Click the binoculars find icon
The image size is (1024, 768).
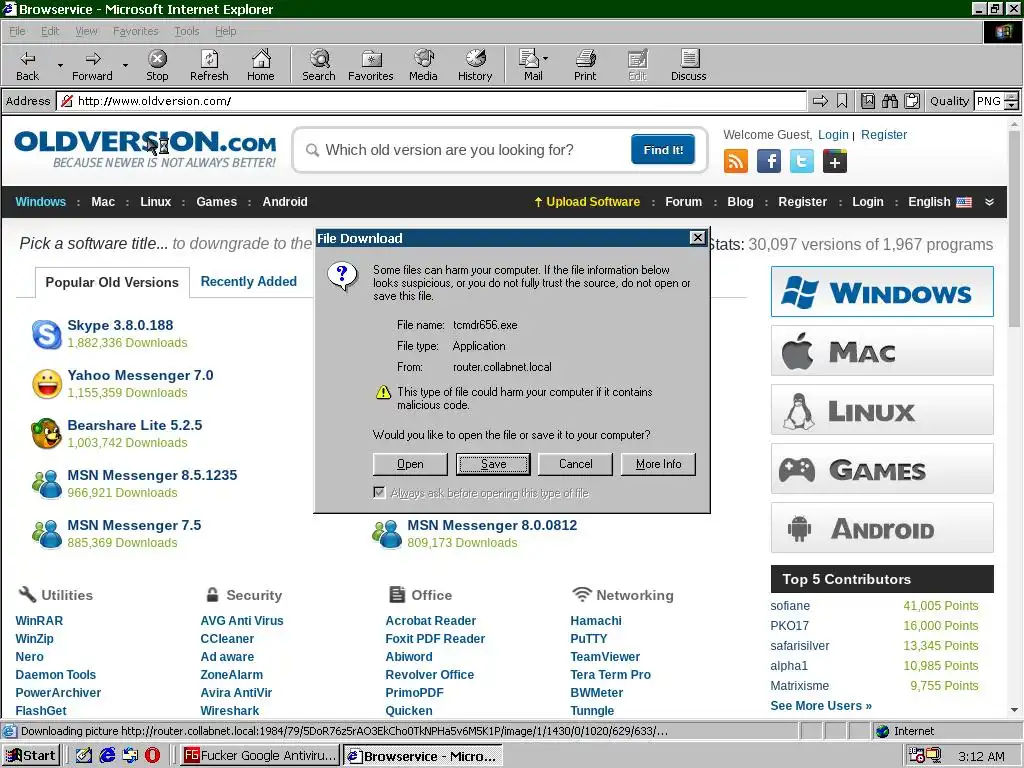pos(889,101)
